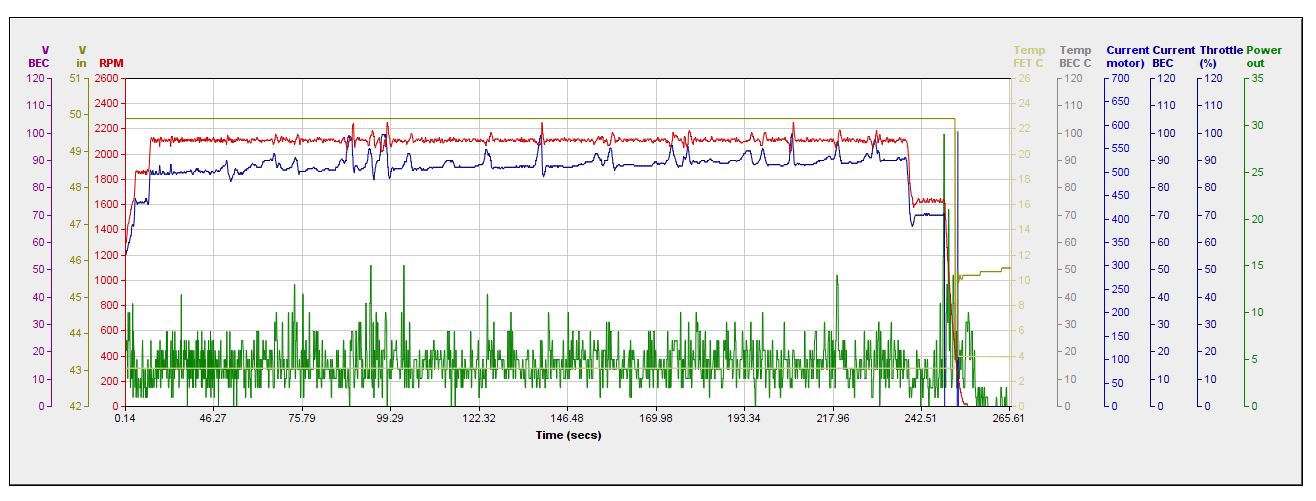
Task: Click the green Power out axis title
Action: (1264, 56)
